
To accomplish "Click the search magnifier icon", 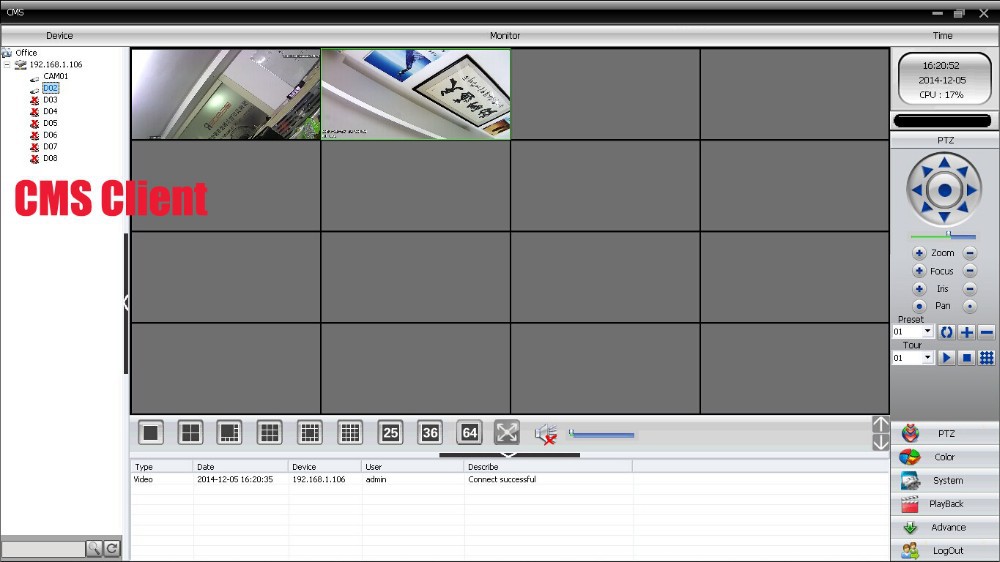I will tap(94, 548).
